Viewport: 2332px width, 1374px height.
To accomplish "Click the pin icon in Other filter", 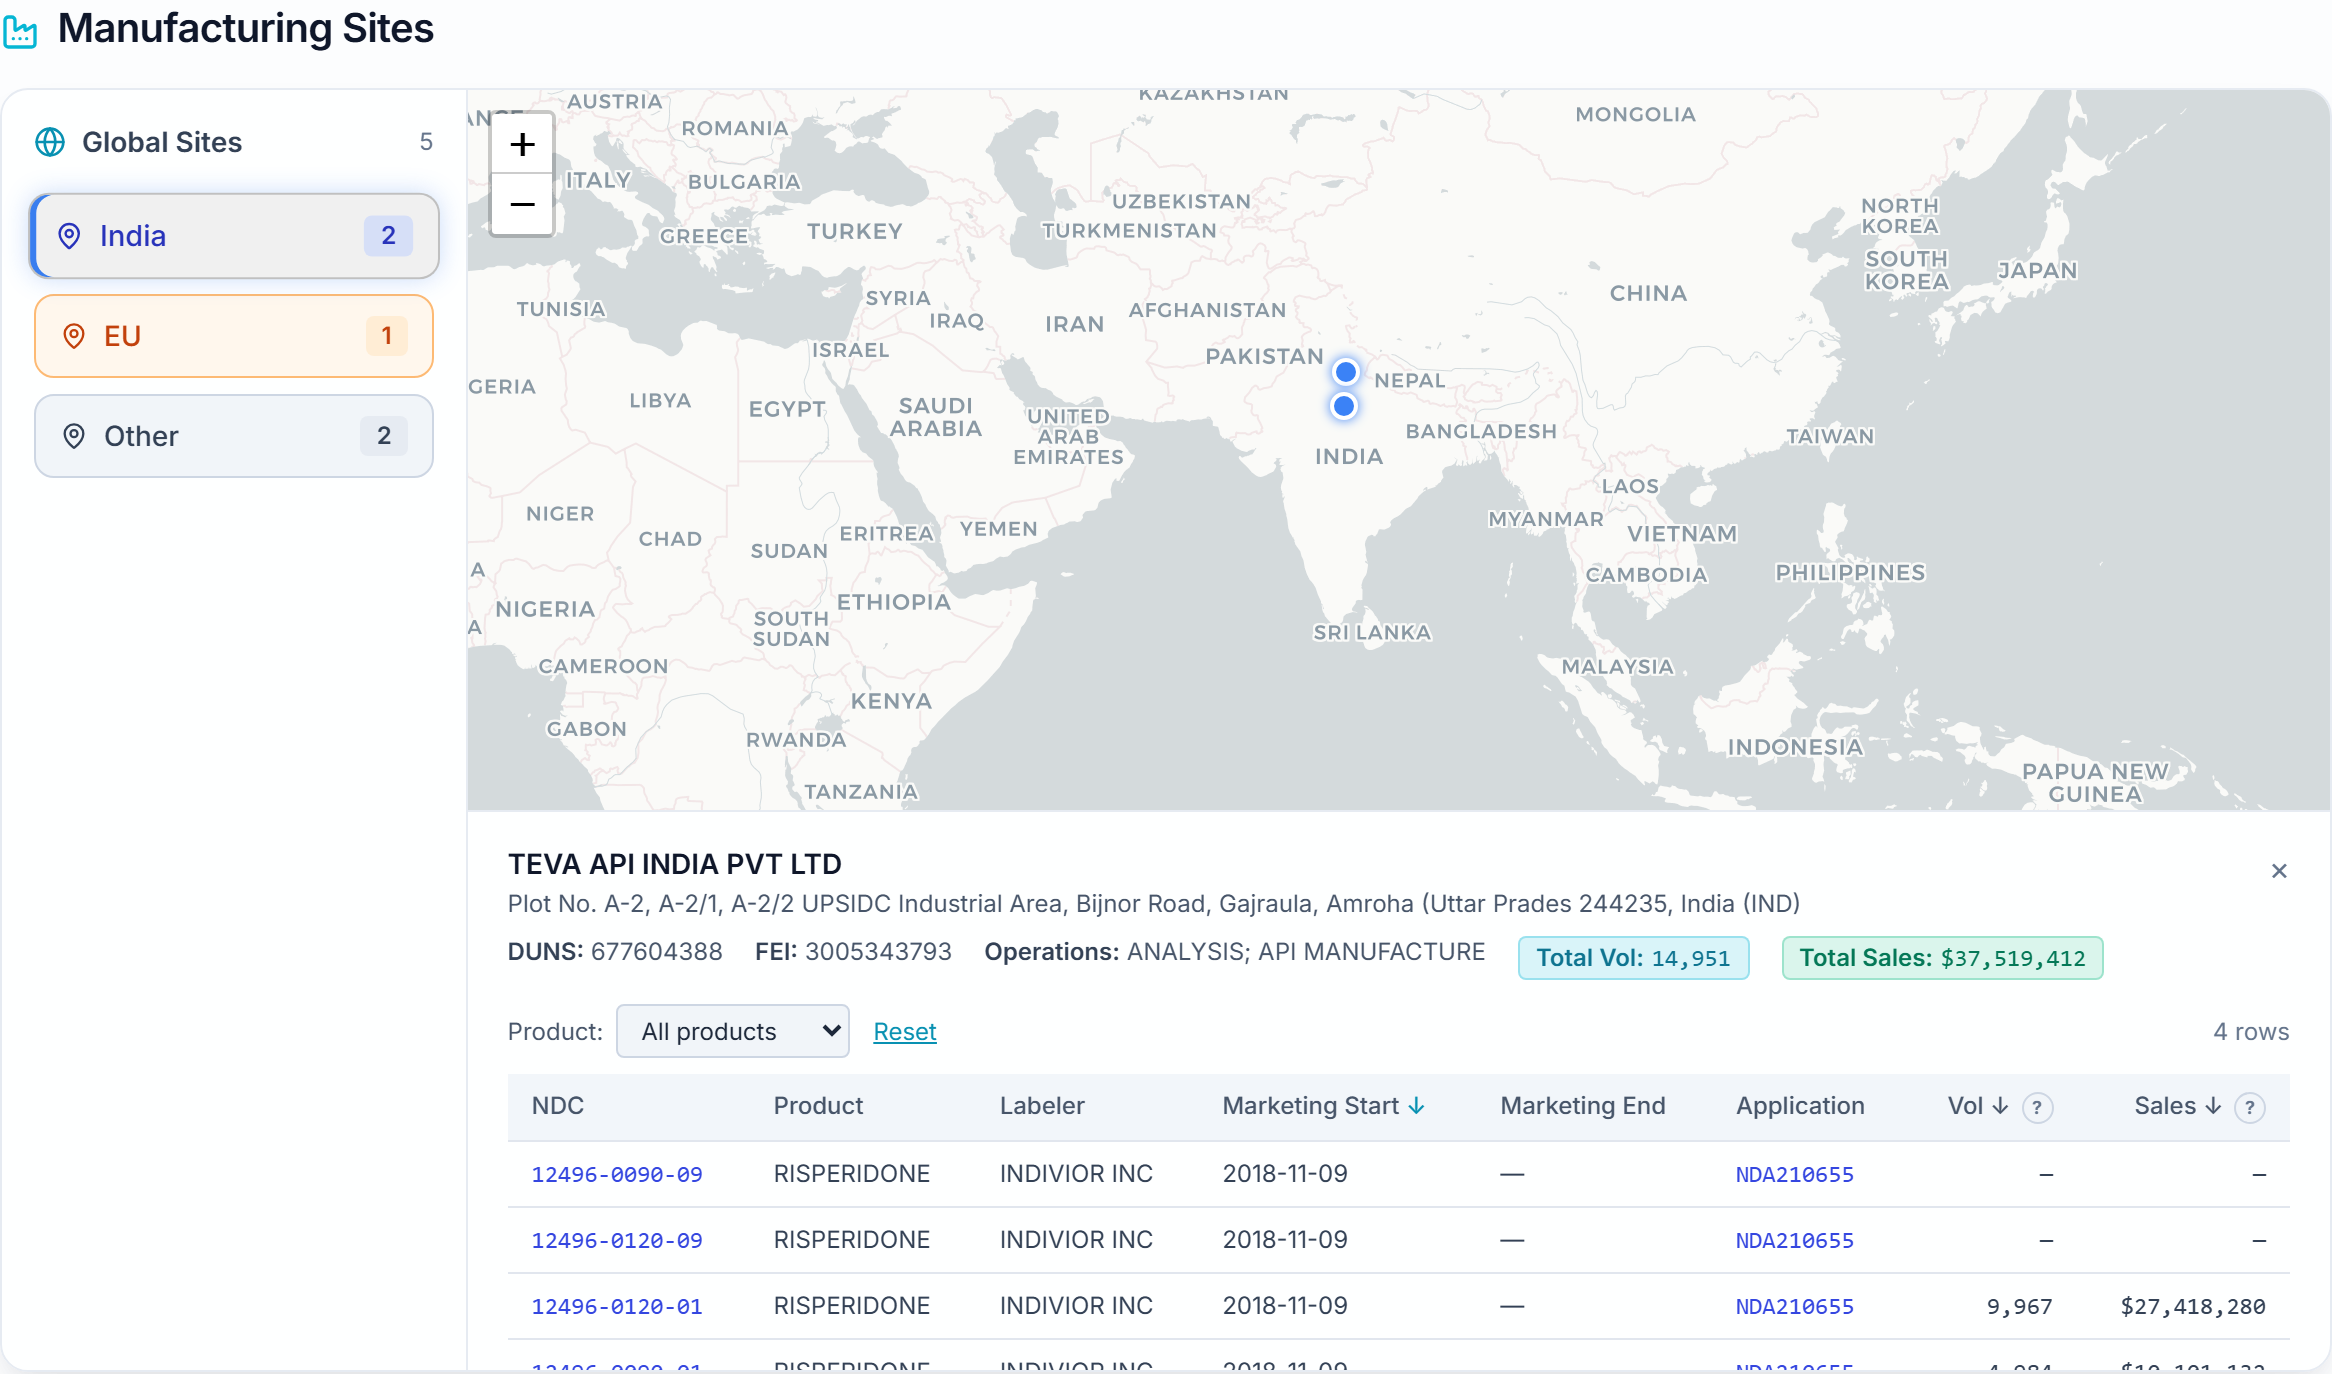I will click(73, 436).
